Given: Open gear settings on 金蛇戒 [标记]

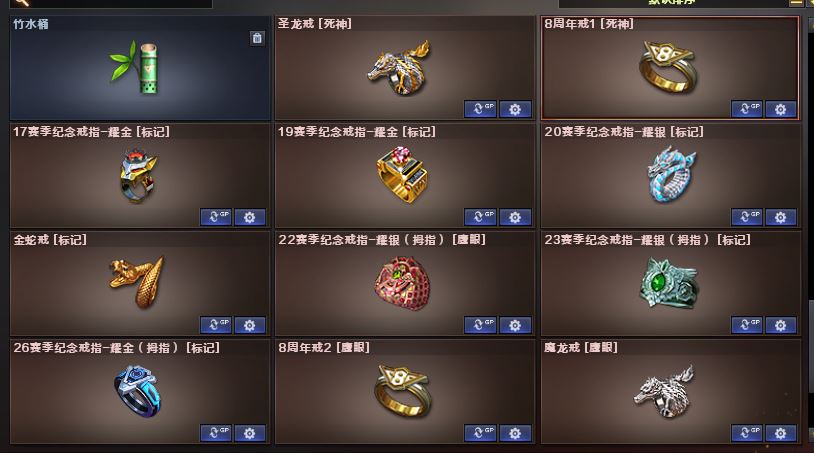Looking at the screenshot, I should (250, 325).
